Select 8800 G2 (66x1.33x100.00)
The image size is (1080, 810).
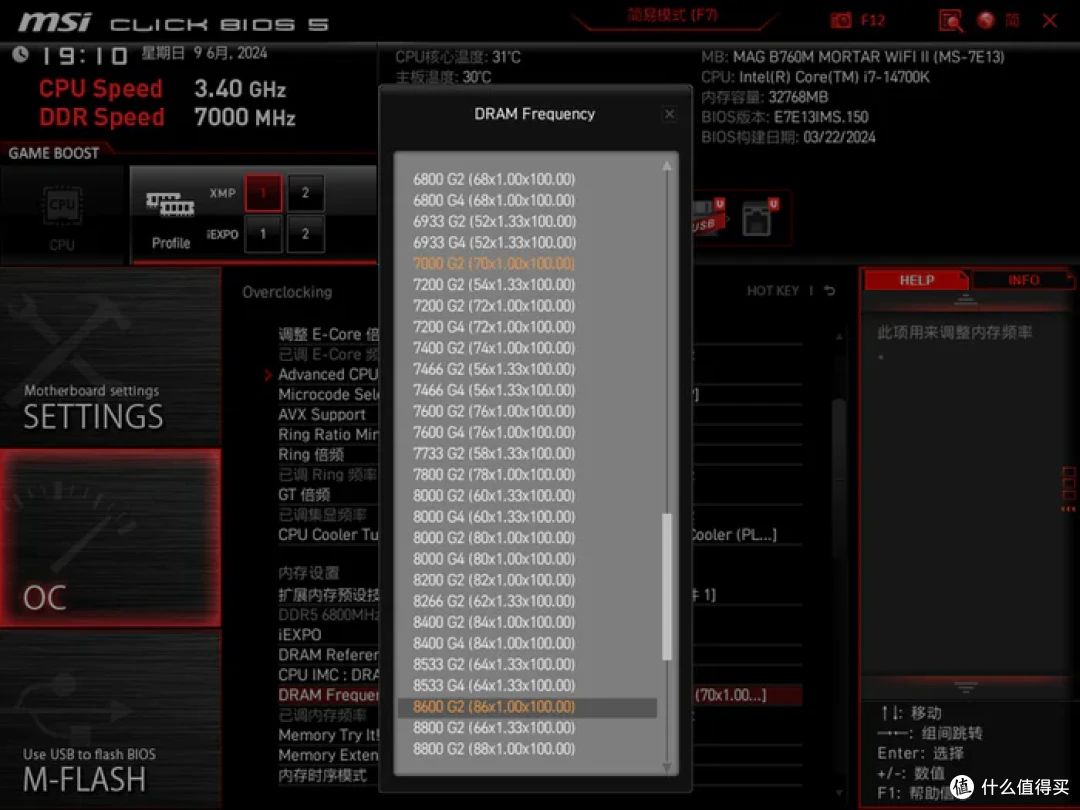click(493, 728)
